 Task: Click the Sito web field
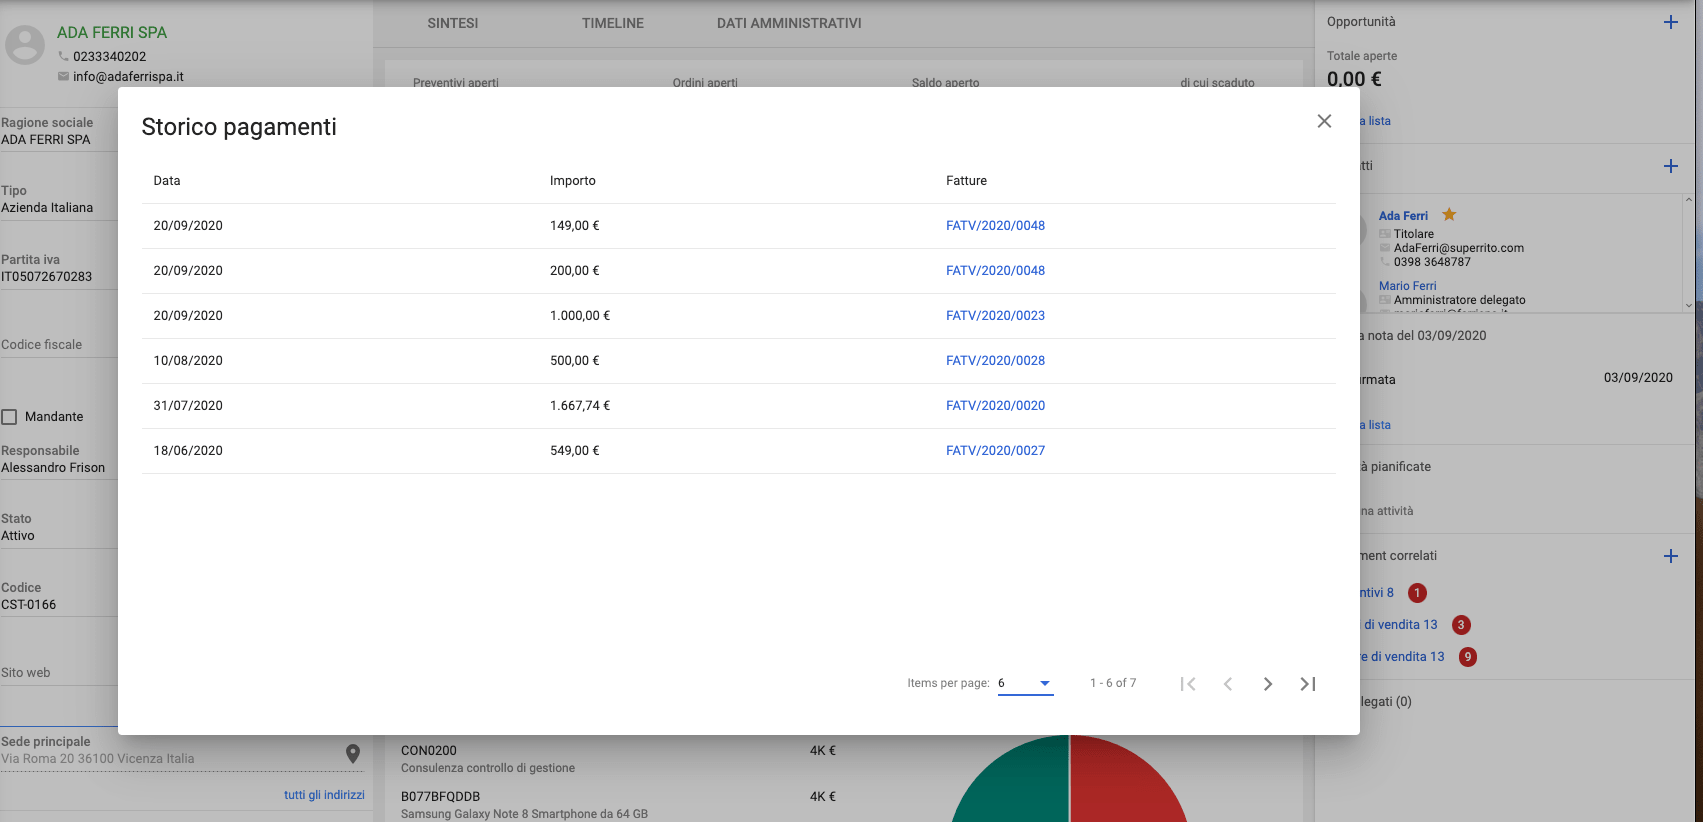[59, 673]
